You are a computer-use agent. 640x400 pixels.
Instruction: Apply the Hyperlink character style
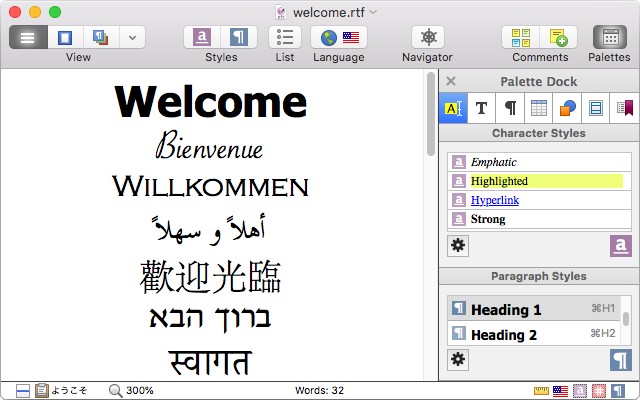coord(539,200)
